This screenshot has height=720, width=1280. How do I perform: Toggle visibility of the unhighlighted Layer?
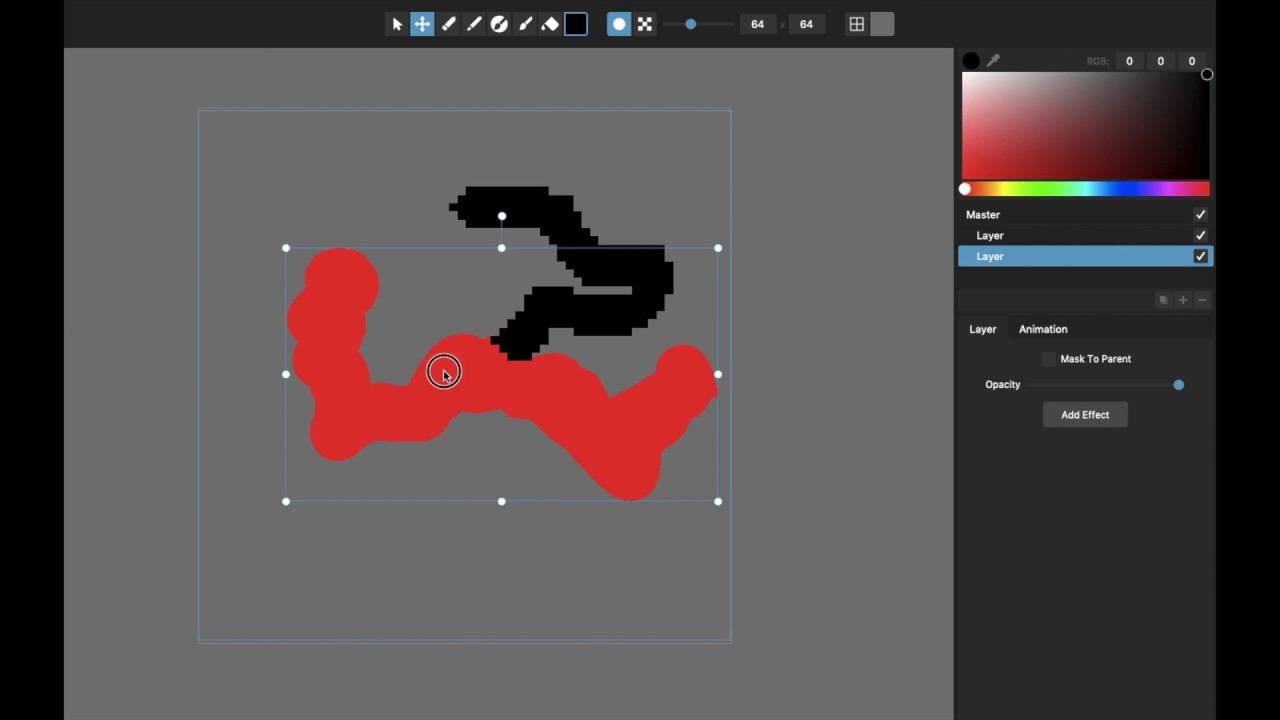pos(1200,236)
